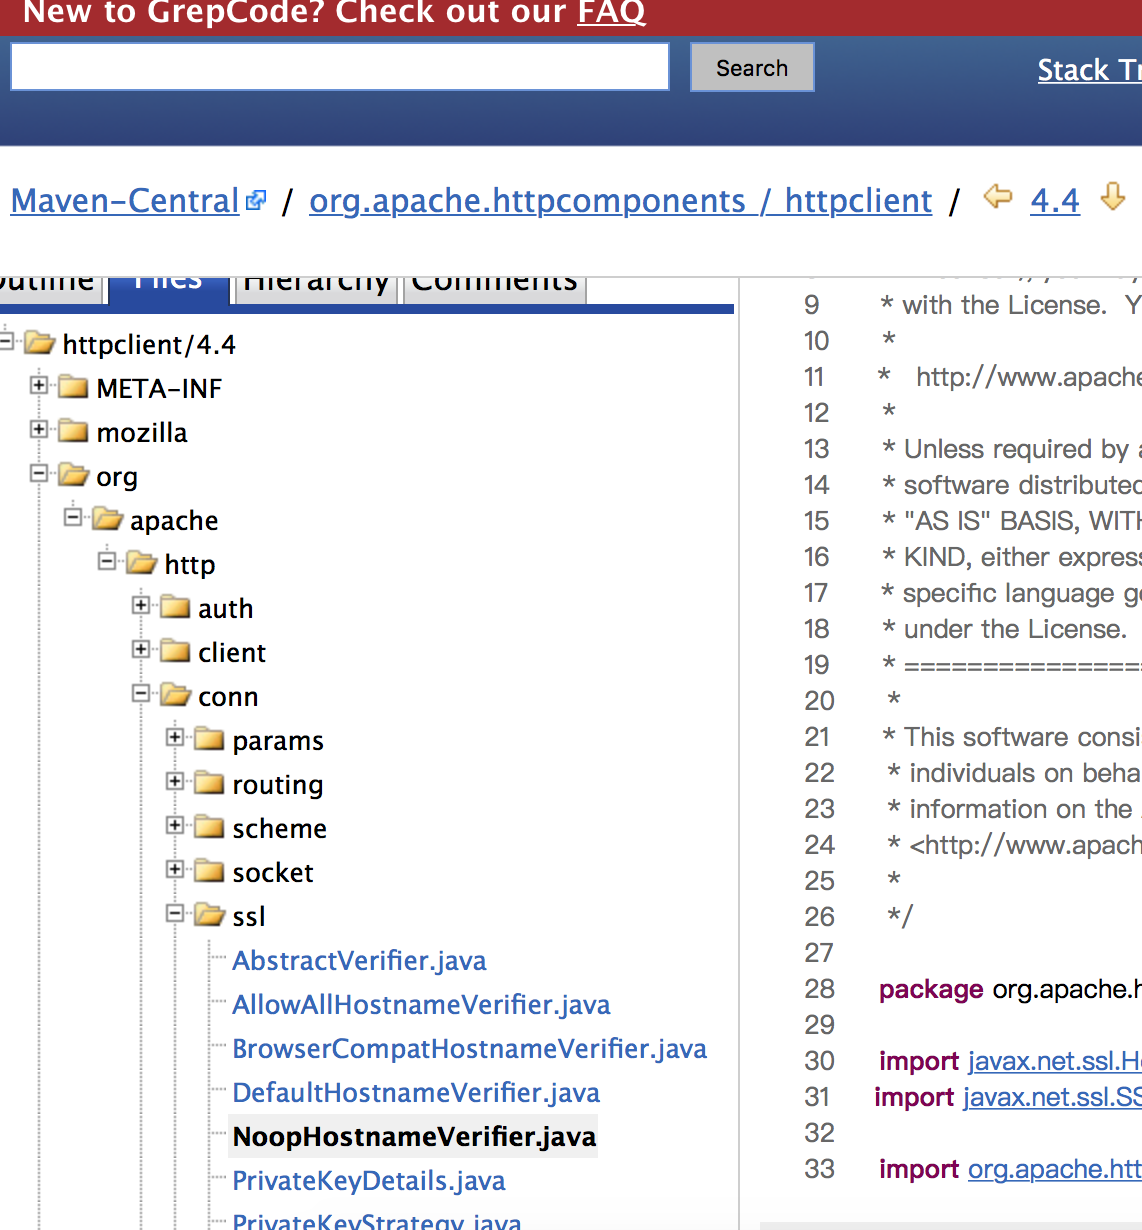Image resolution: width=1142 pixels, height=1230 pixels.
Task: Click the auth folder icon
Action: (x=175, y=607)
